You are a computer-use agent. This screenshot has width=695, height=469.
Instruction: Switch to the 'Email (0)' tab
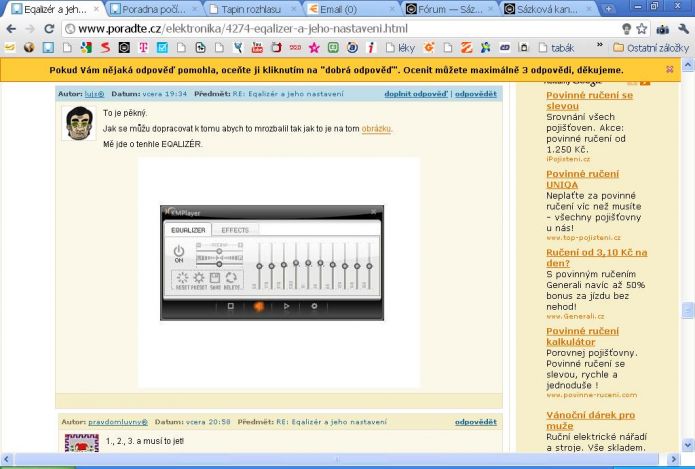coord(350,9)
